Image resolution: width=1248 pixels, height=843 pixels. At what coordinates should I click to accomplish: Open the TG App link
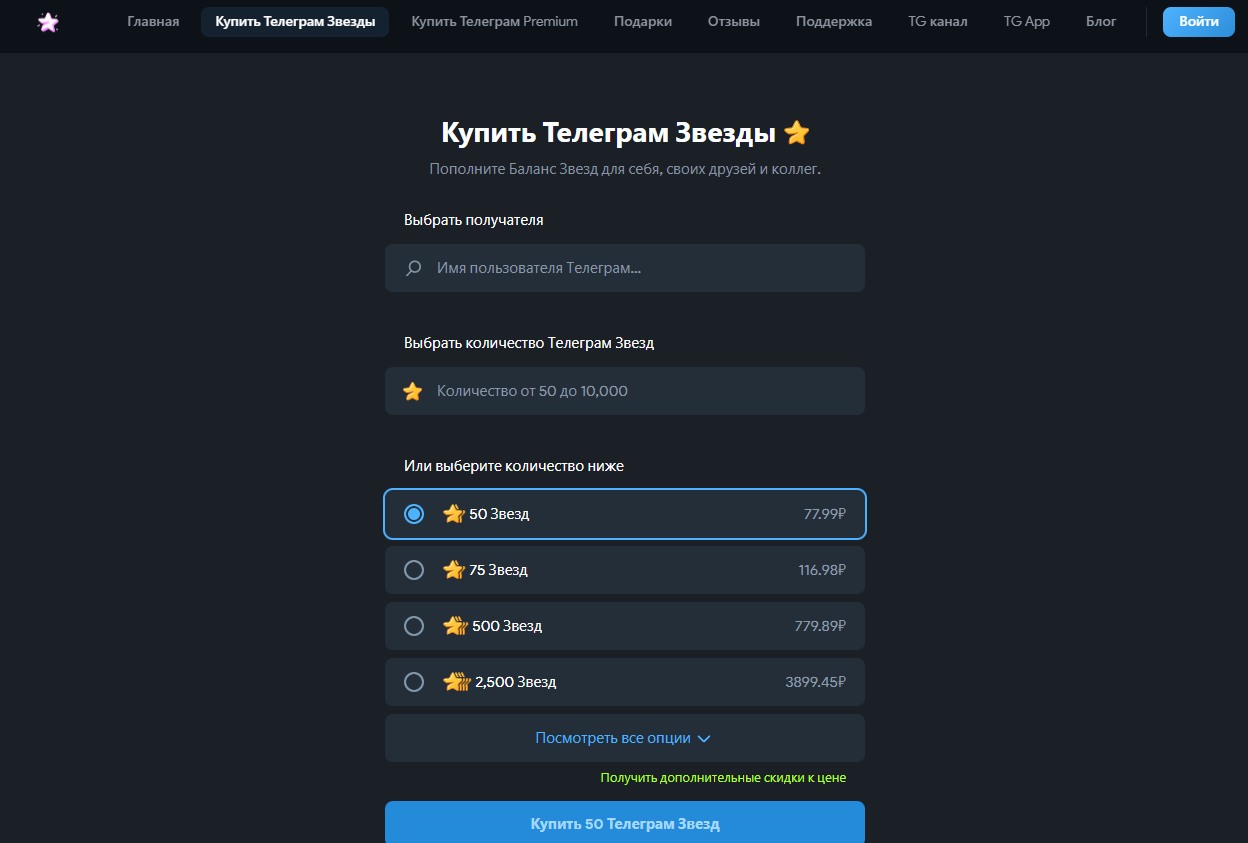(1027, 21)
